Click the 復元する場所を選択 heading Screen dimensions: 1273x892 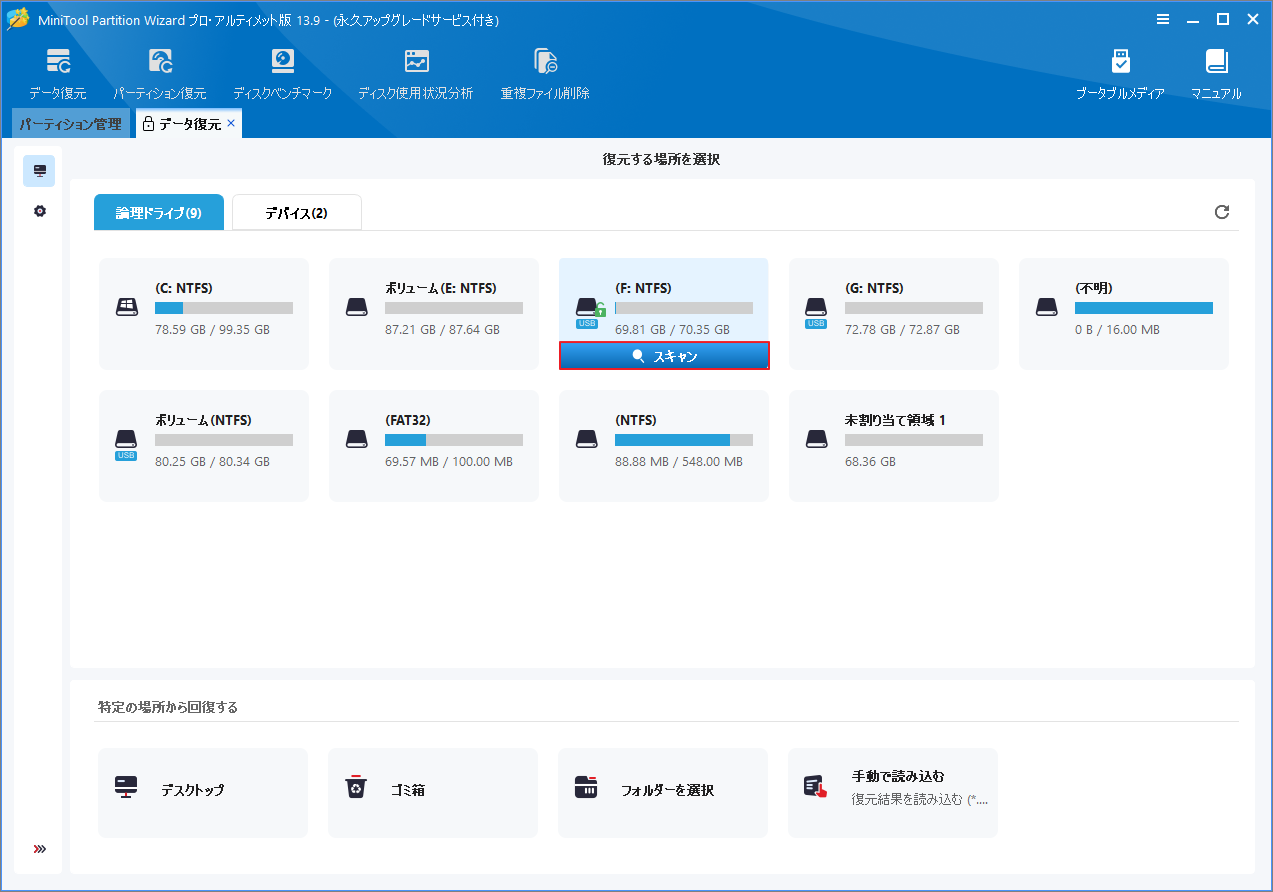[x=661, y=159]
